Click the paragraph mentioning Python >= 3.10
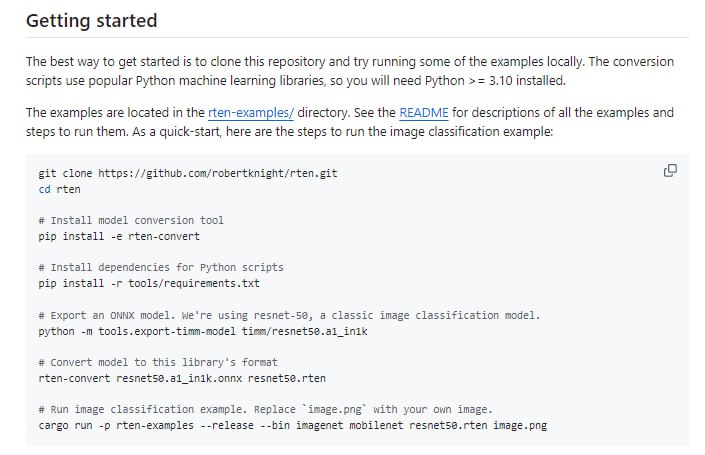The width and height of the screenshot is (705, 455). point(350,69)
